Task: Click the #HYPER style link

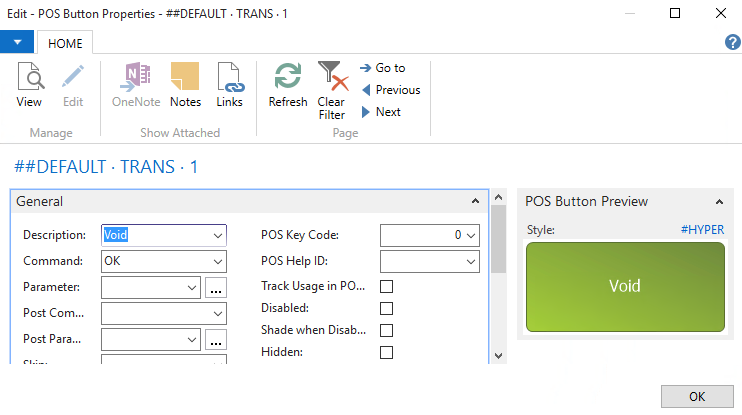Action: [x=702, y=230]
